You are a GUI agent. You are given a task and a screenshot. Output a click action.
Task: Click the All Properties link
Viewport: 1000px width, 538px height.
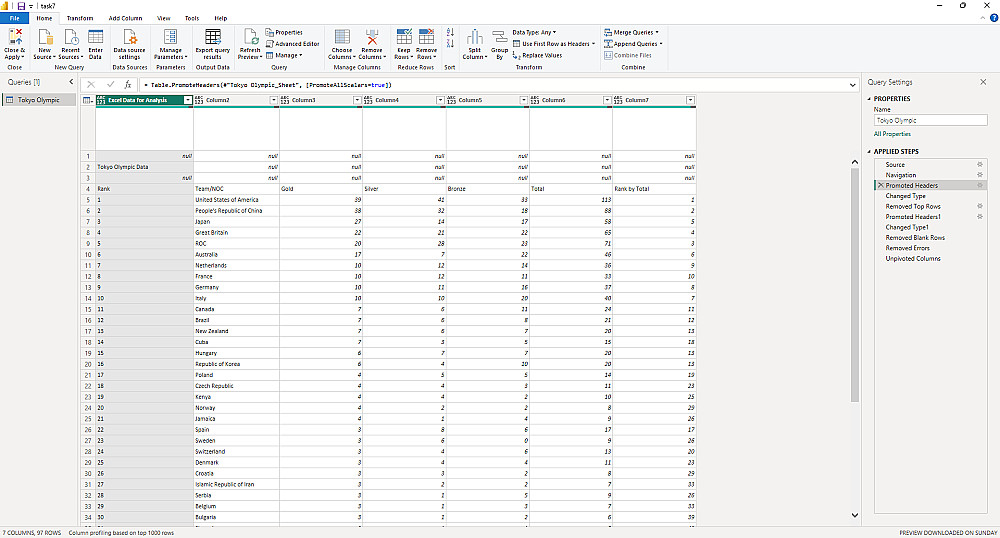coord(892,133)
